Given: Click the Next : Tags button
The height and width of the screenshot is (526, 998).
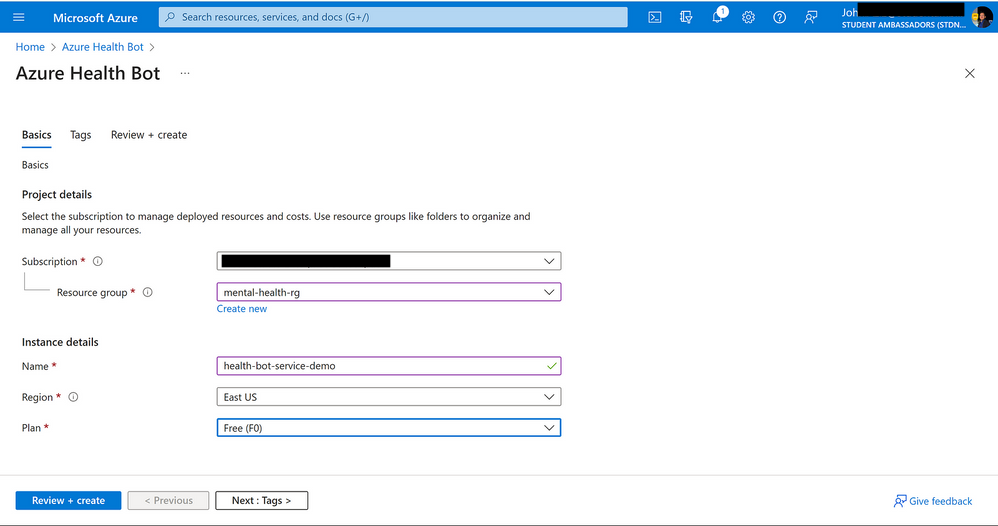Looking at the screenshot, I should (x=262, y=501).
